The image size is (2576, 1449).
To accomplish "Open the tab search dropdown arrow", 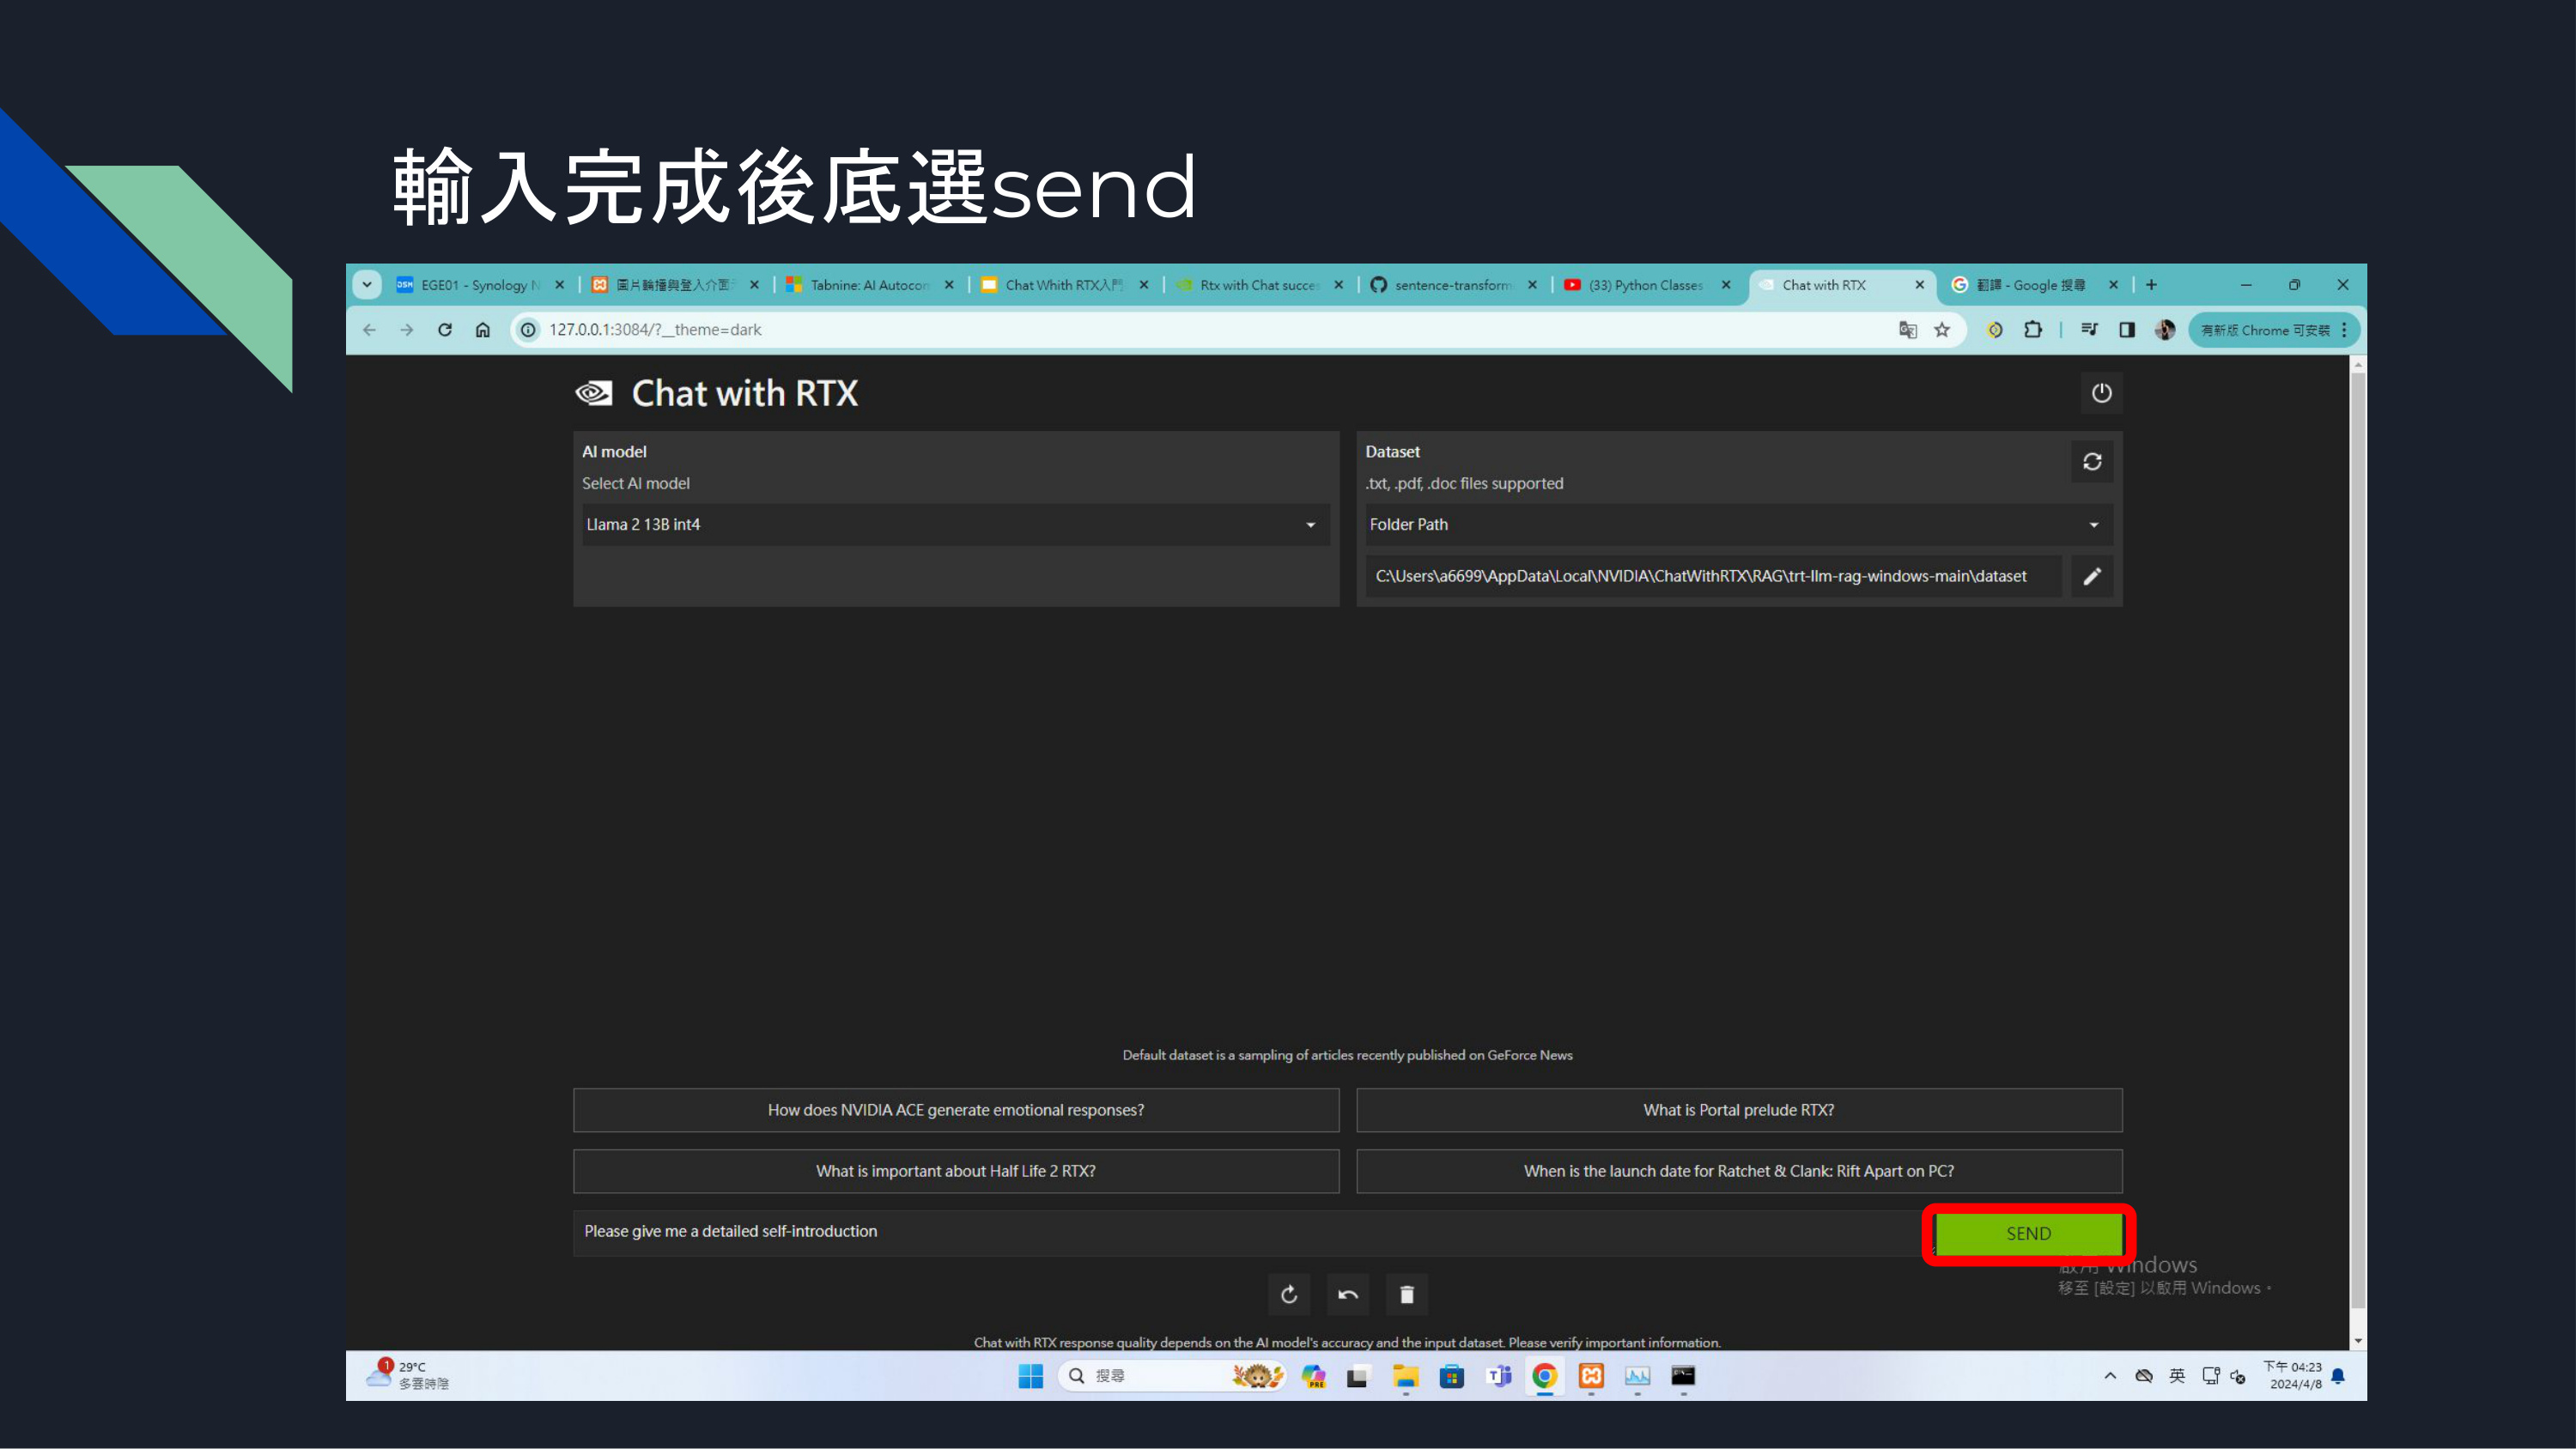I will click(x=367, y=285).
